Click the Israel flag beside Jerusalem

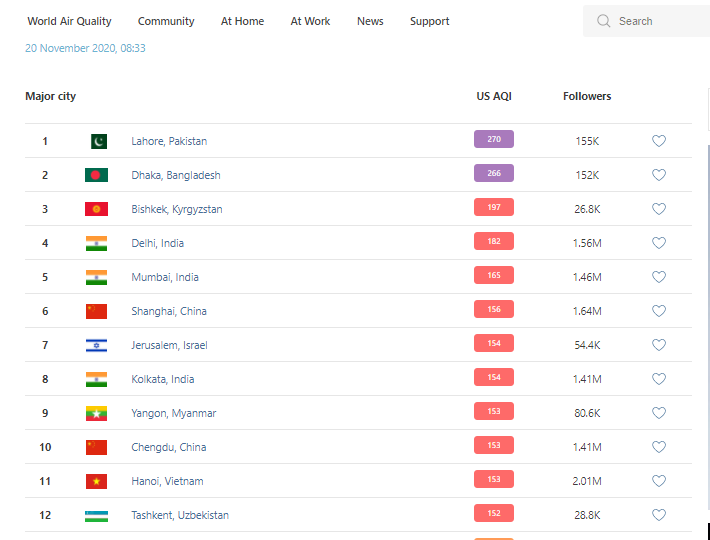tap(96, 345)
